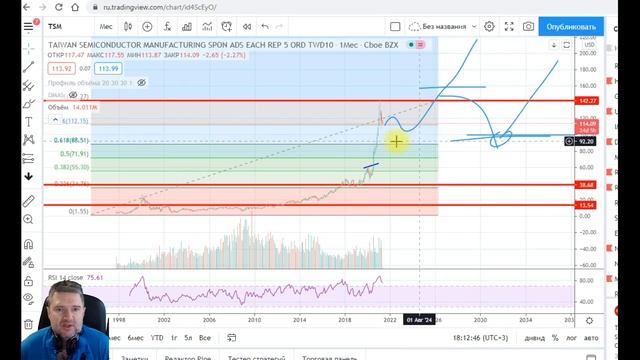Click the trash remove drawings icon

coord(29,324)
